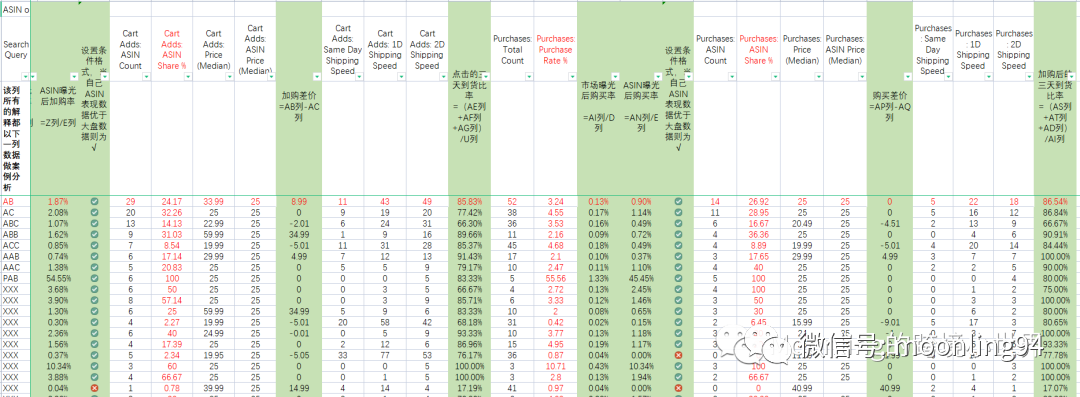
Task: Open the Purchases: 2D Shipping Speed filter
Action: coord(1030,77)
